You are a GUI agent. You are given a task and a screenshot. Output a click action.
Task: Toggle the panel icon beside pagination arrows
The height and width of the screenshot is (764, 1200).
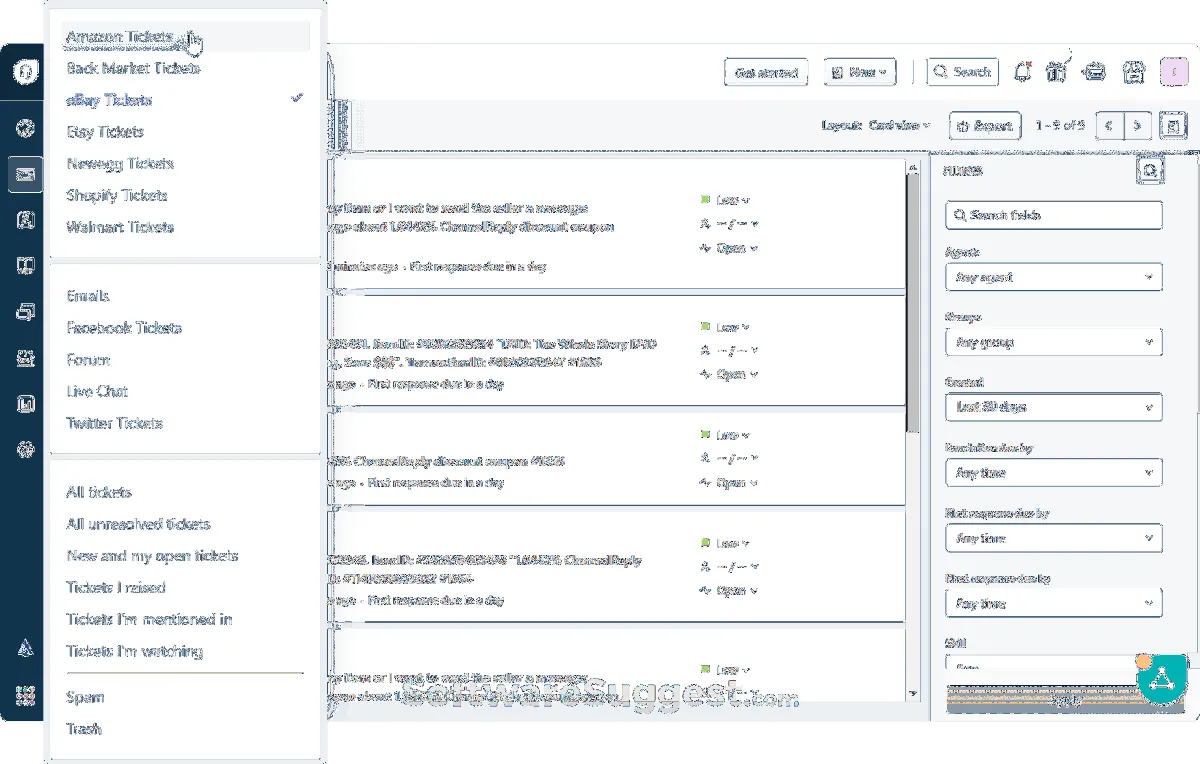[x=1172, y=126]
